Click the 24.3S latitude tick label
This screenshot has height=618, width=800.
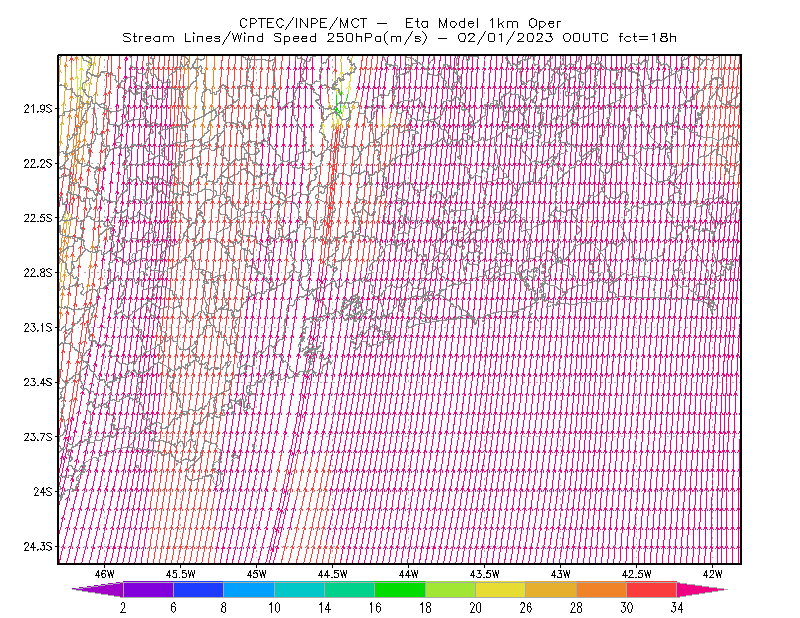click(x=38, y=547)
